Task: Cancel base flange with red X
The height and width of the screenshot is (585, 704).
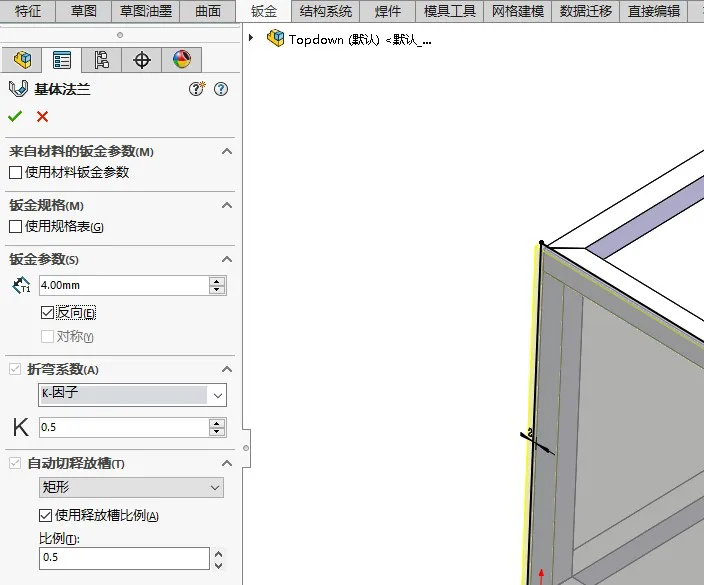Action: (42, 117)
